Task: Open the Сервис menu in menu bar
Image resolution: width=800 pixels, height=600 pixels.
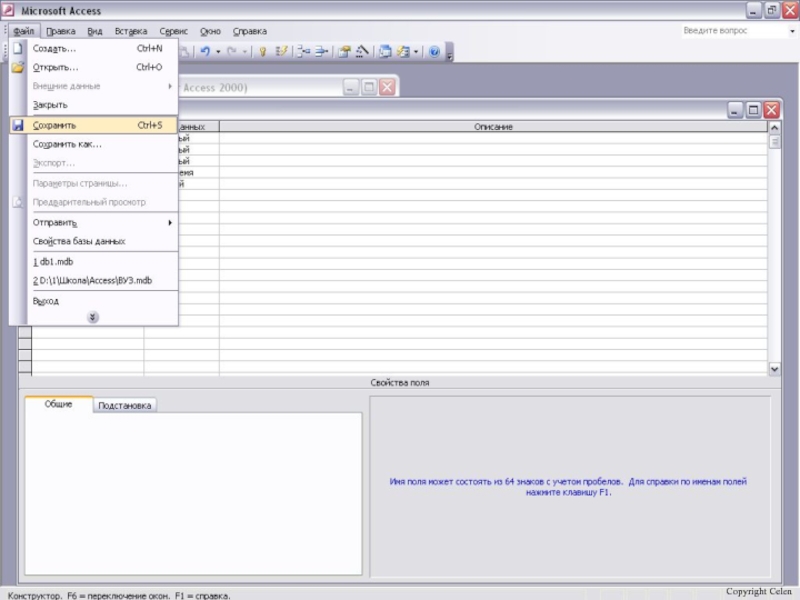Action: (172, 31)
